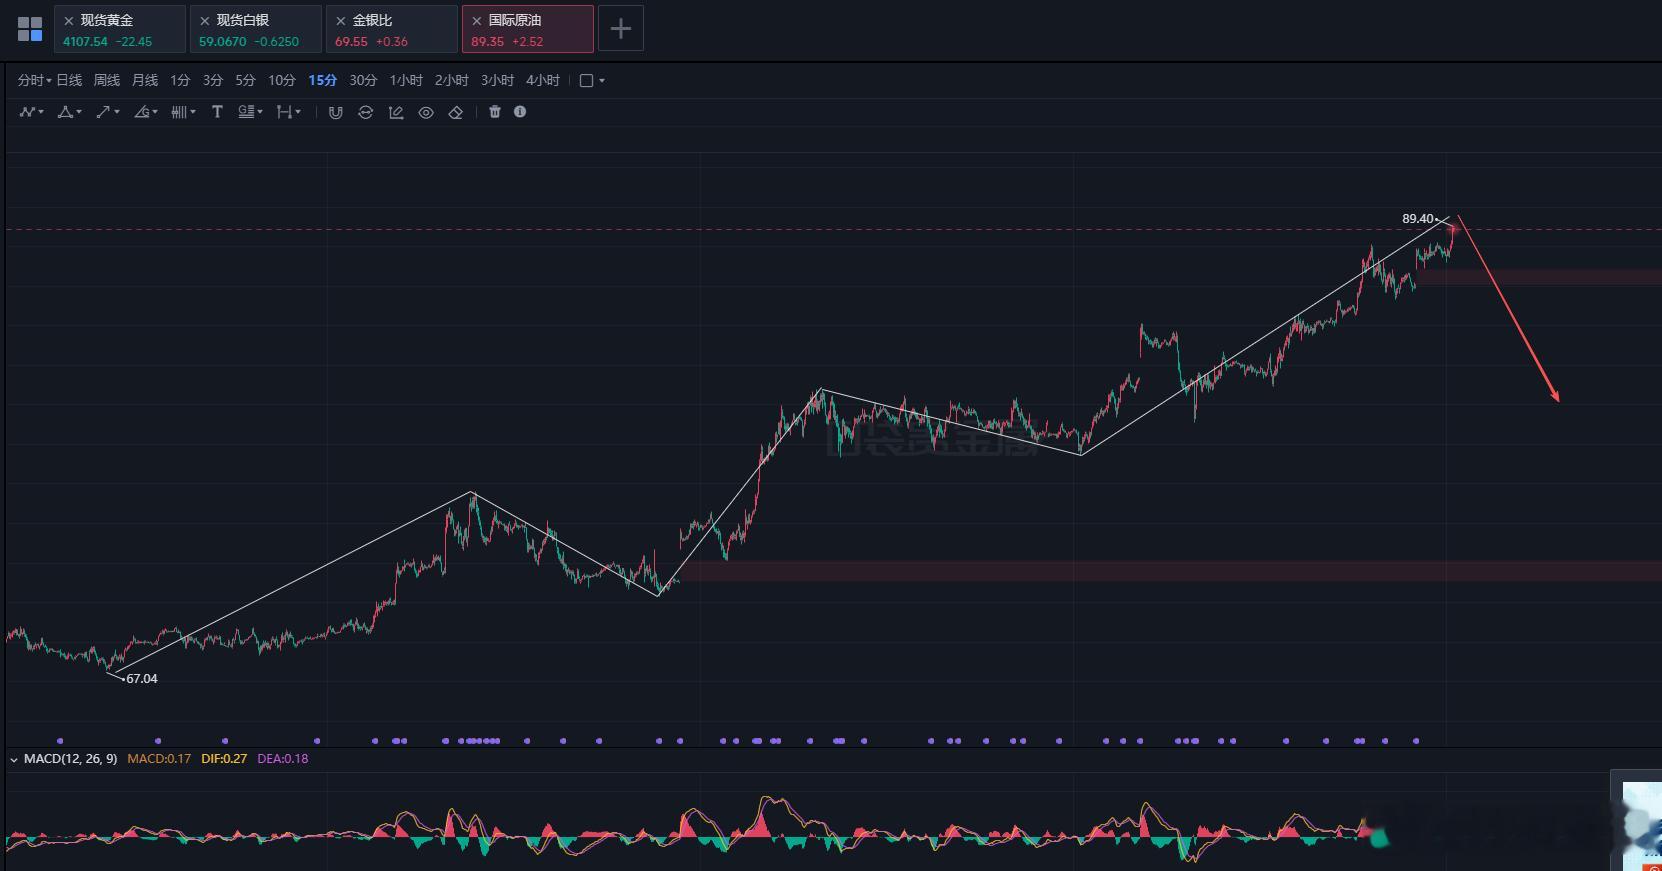Select the 日线 timeframe
The height and width of the screenshot is (871, 1662).
point(69,80)
